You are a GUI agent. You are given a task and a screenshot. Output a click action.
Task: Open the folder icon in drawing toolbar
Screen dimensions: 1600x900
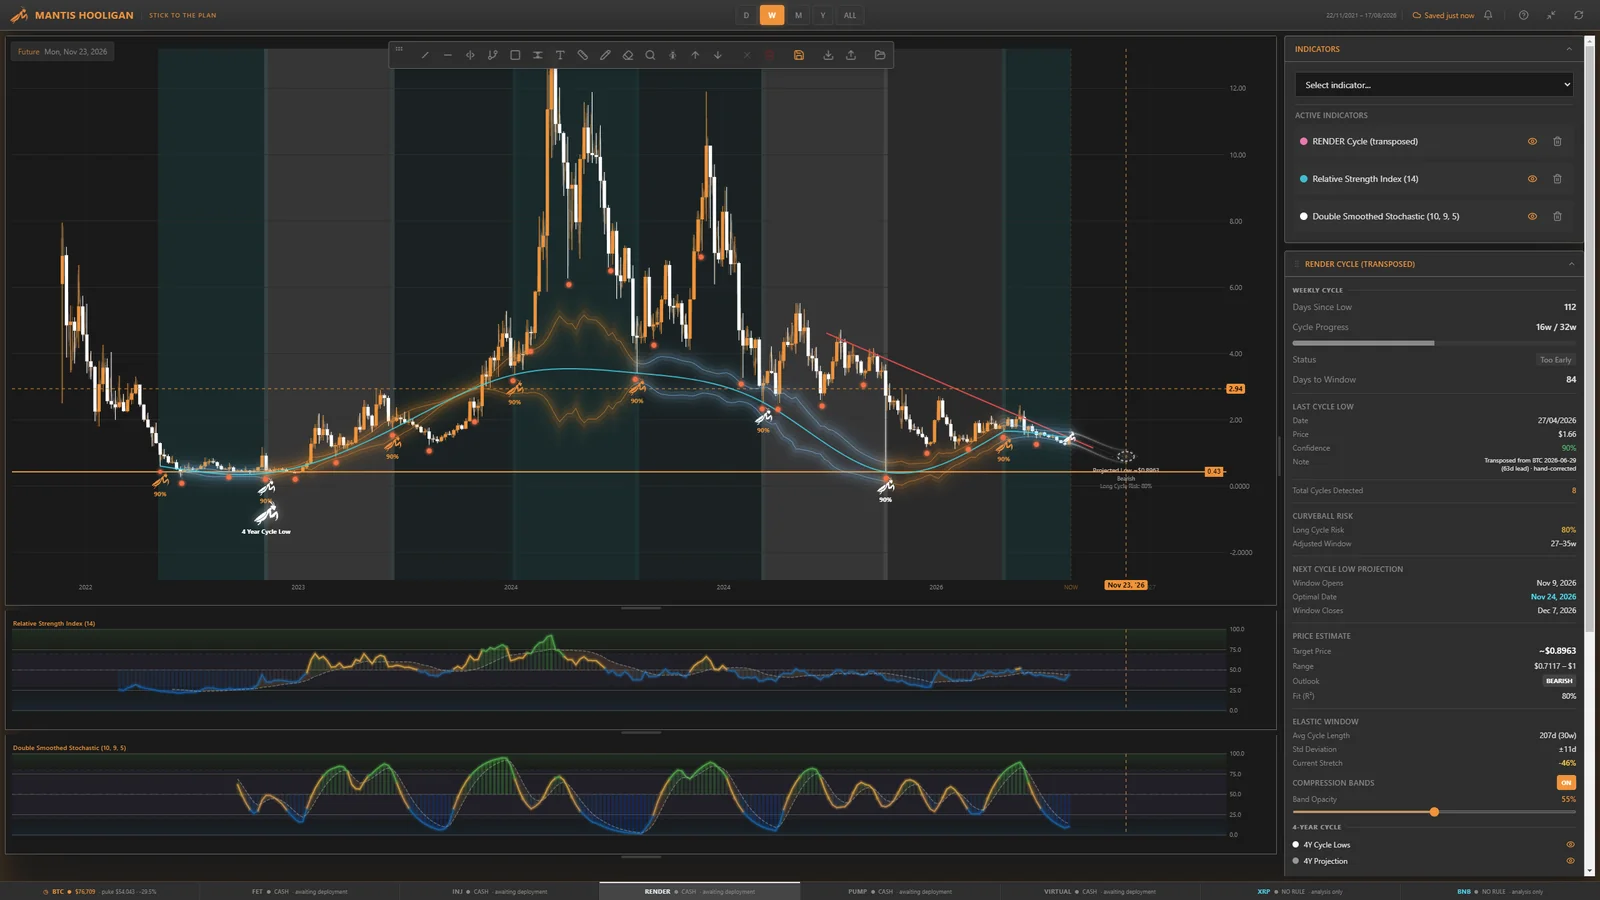point(880,55)
